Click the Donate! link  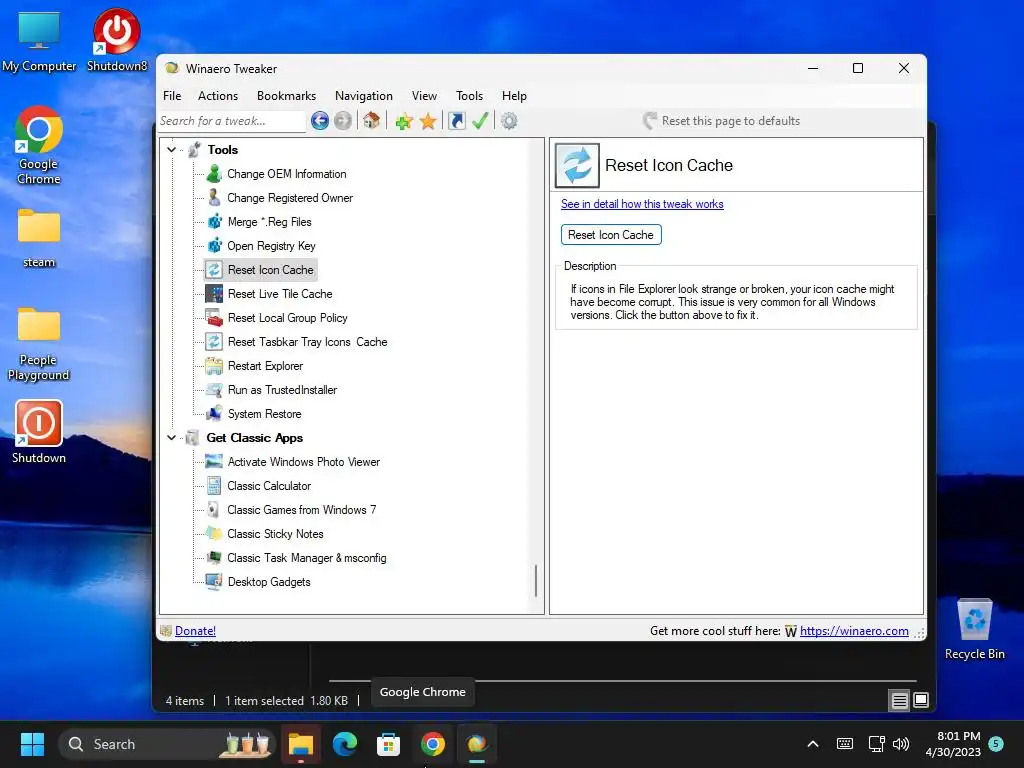click(x=195, y=631)
